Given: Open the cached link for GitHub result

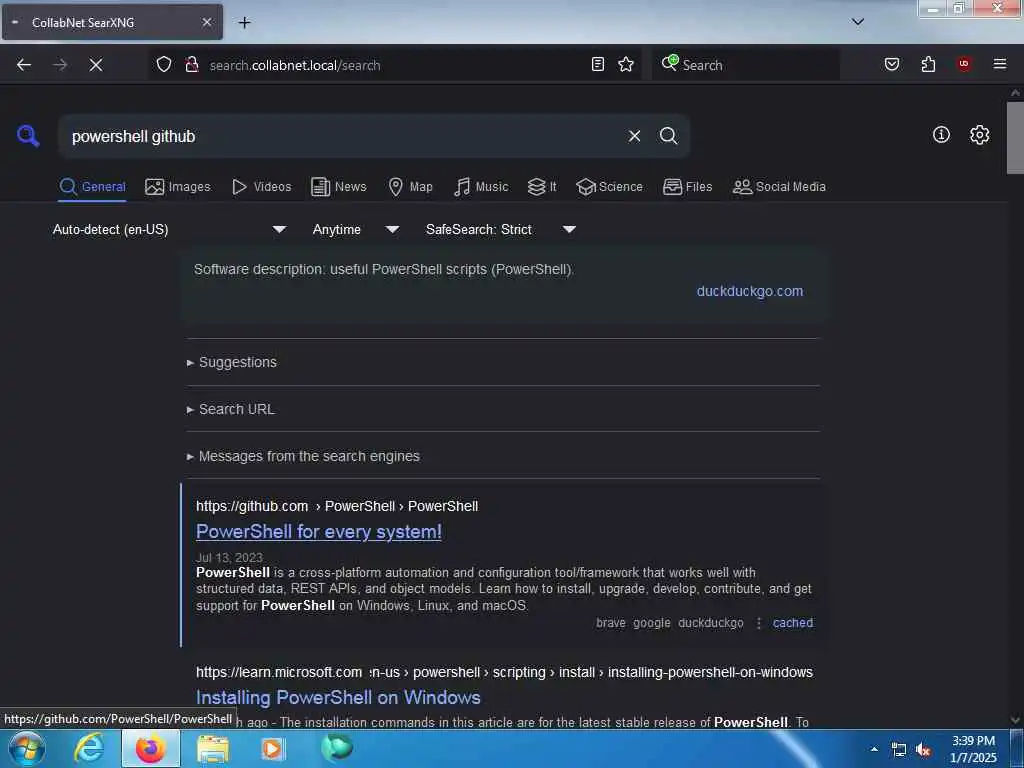Looking at the screenshot, I should (793, 623).
